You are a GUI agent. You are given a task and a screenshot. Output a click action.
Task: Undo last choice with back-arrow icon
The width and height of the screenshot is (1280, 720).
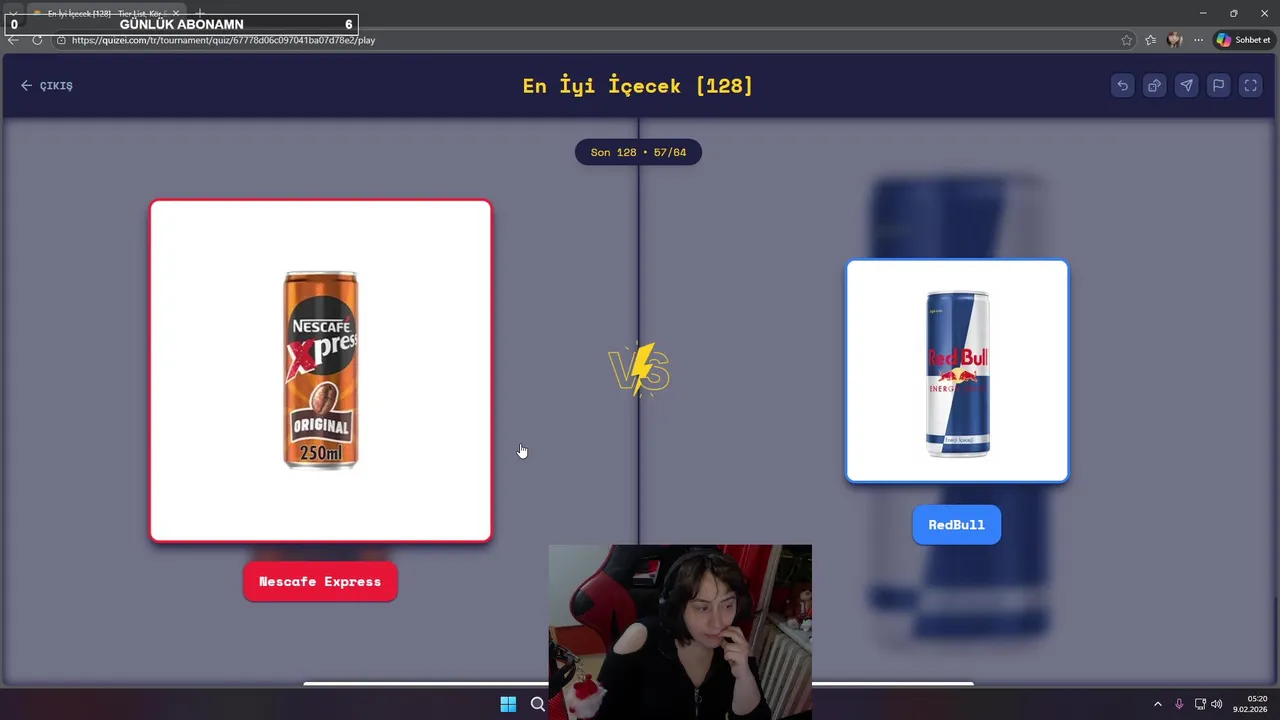point(1122,86)
